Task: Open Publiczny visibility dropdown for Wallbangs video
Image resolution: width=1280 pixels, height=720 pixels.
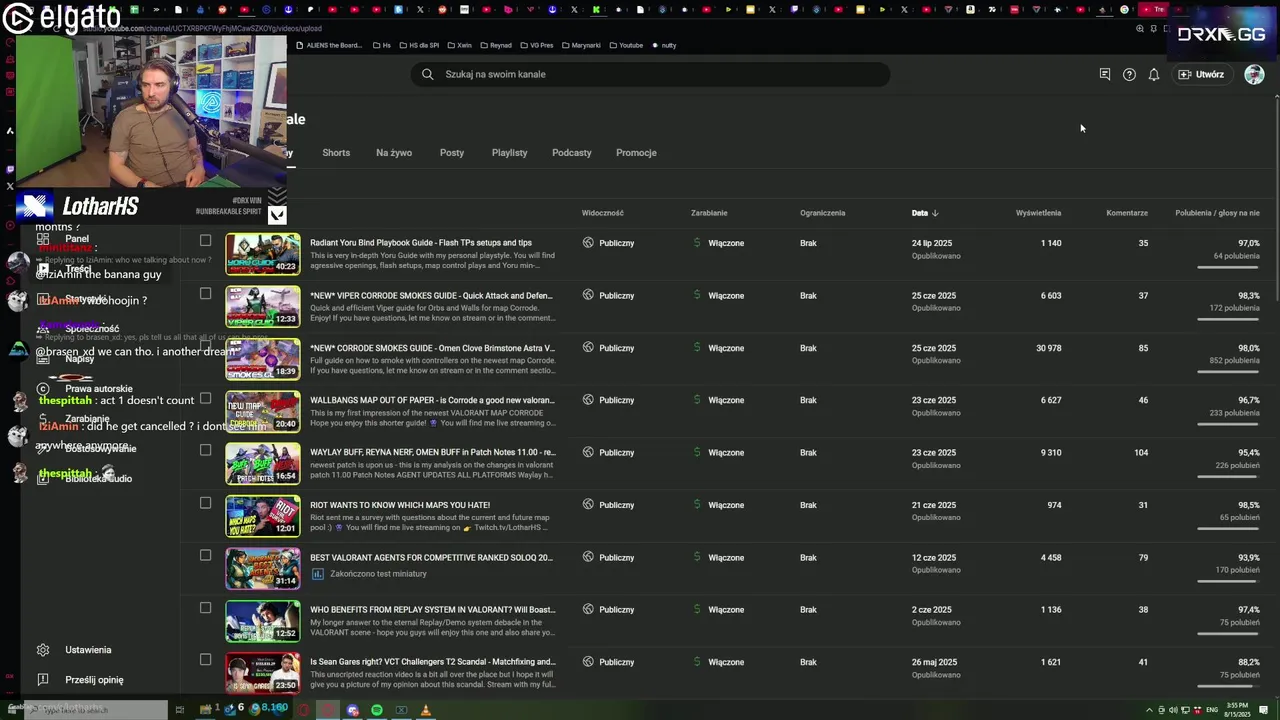Action: click(616, 400)
